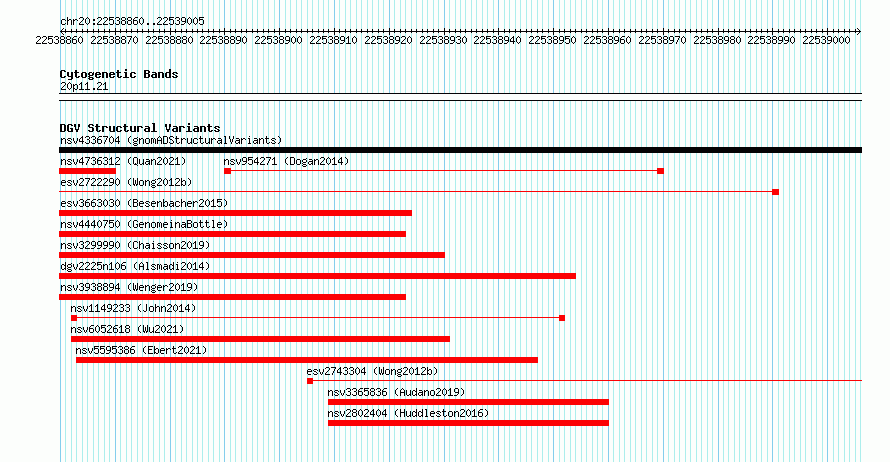890x462 pixels.
Task: Select the red nsv3365836 variant bar
Action: point(468,402)
